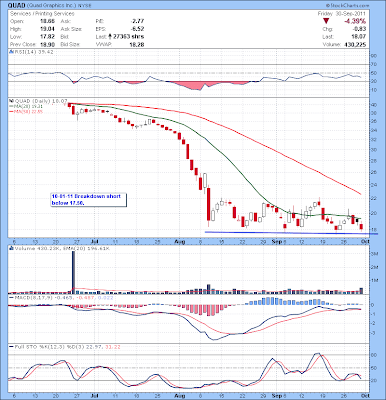
Task: Click the High value 19.04
Action: click(x=47, y=29)
